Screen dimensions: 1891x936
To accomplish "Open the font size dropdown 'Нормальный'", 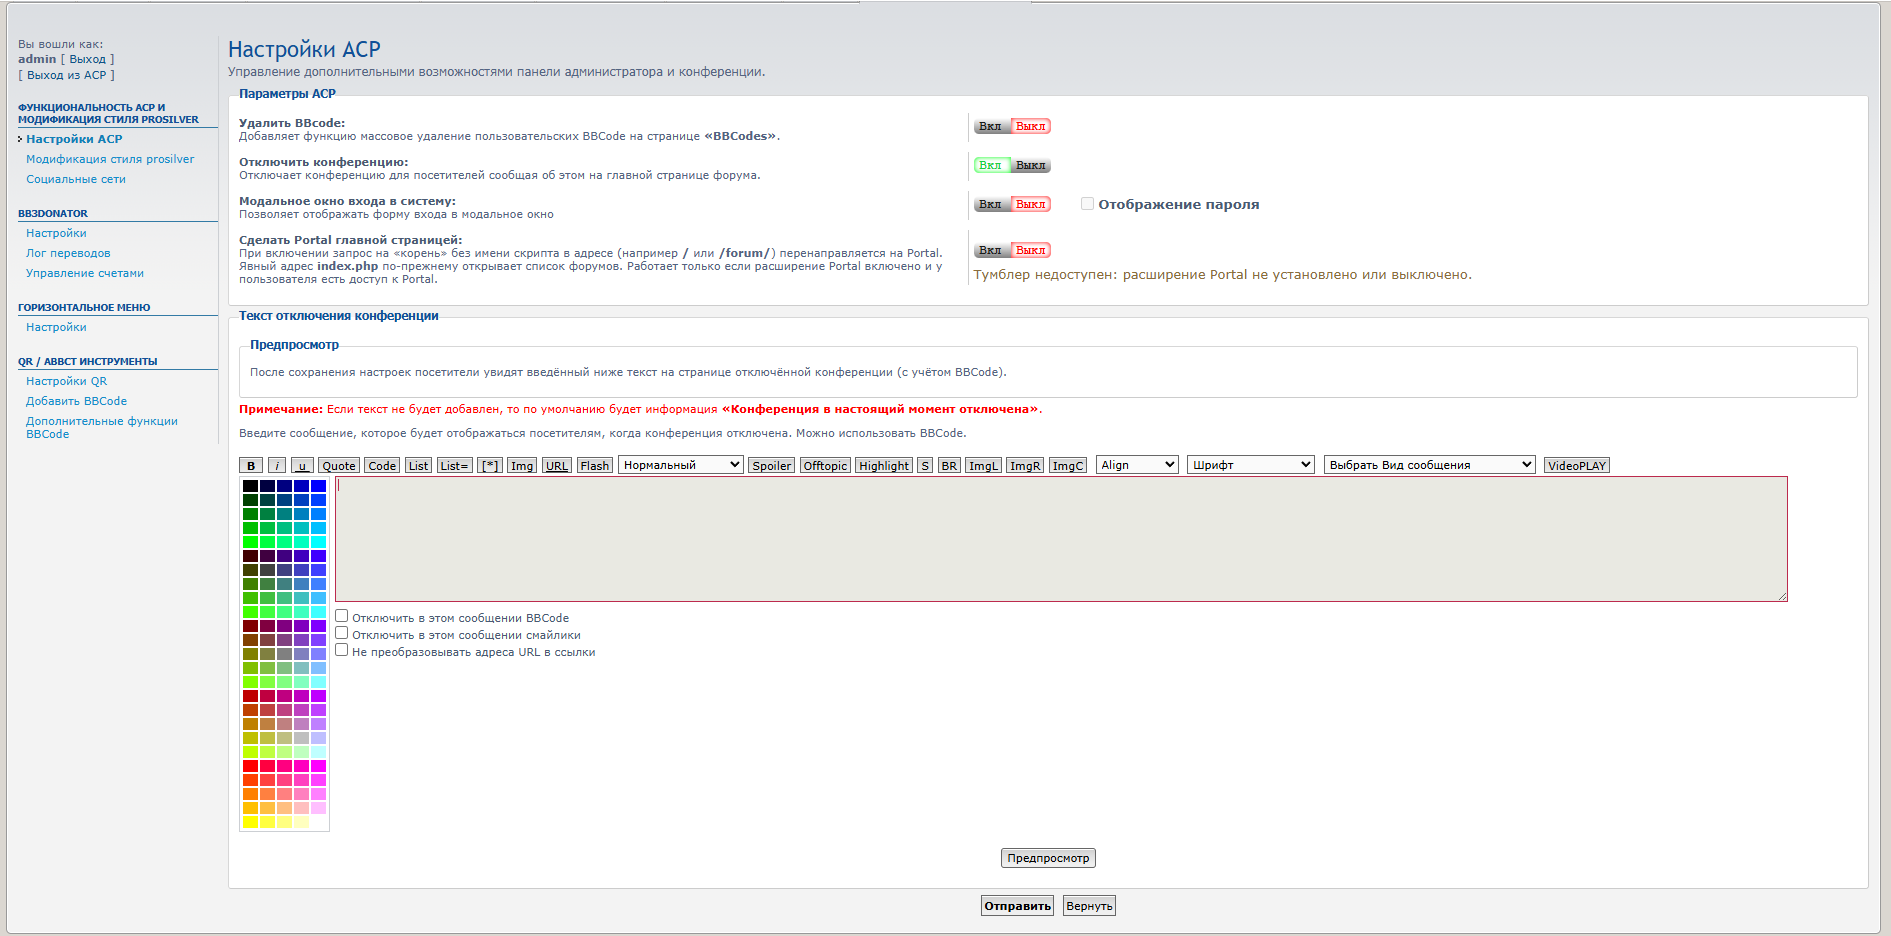I will coord(681,465).
